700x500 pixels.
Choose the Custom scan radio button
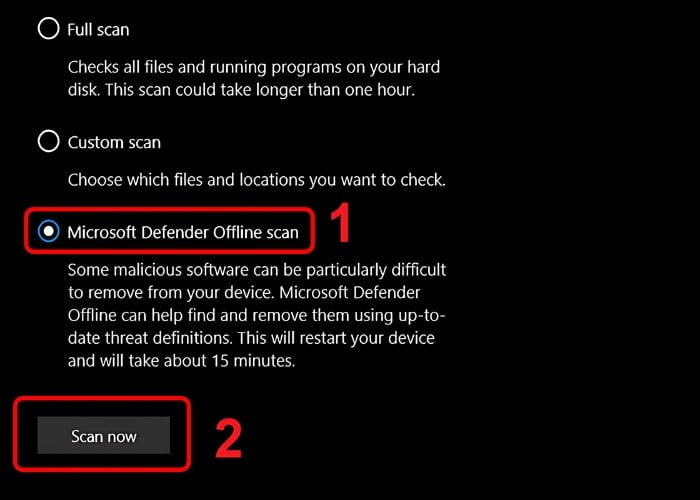coord(48,142)
